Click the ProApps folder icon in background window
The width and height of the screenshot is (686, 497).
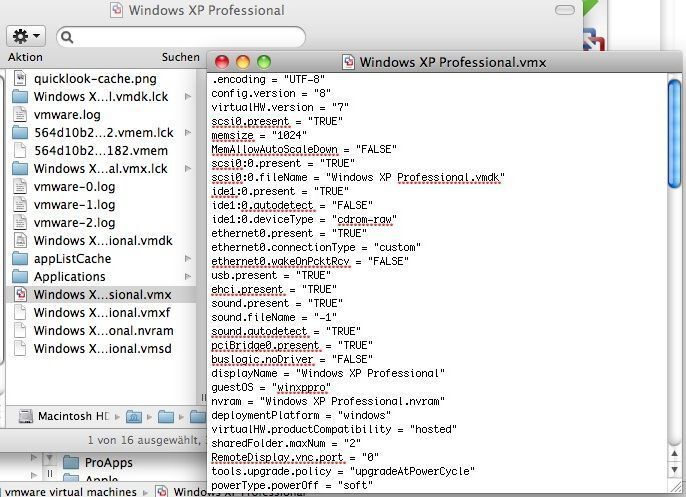[x=71, y=462]
